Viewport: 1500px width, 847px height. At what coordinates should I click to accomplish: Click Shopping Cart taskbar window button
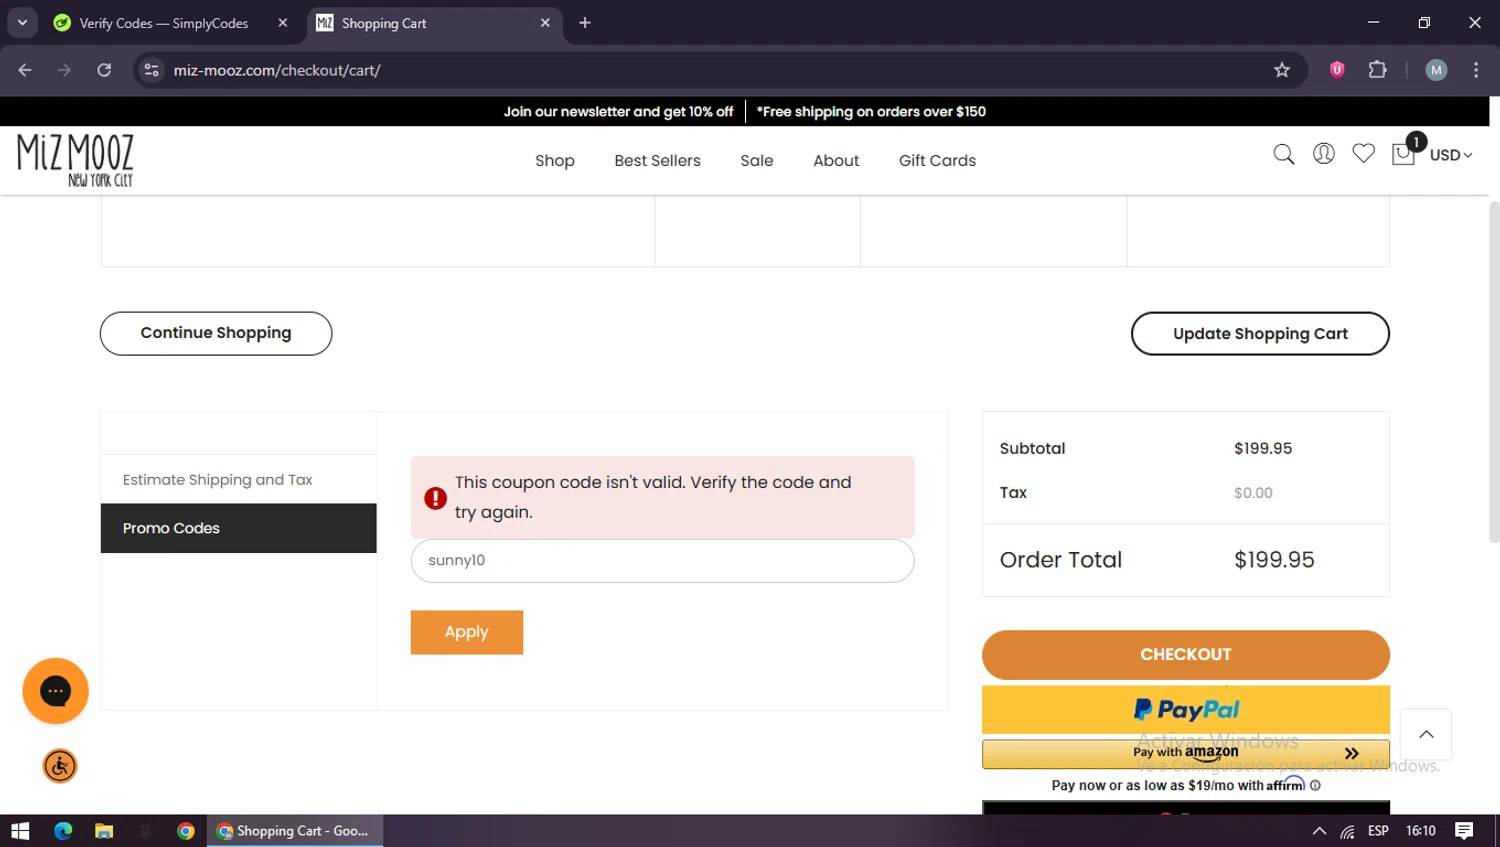tap(295, 831)
